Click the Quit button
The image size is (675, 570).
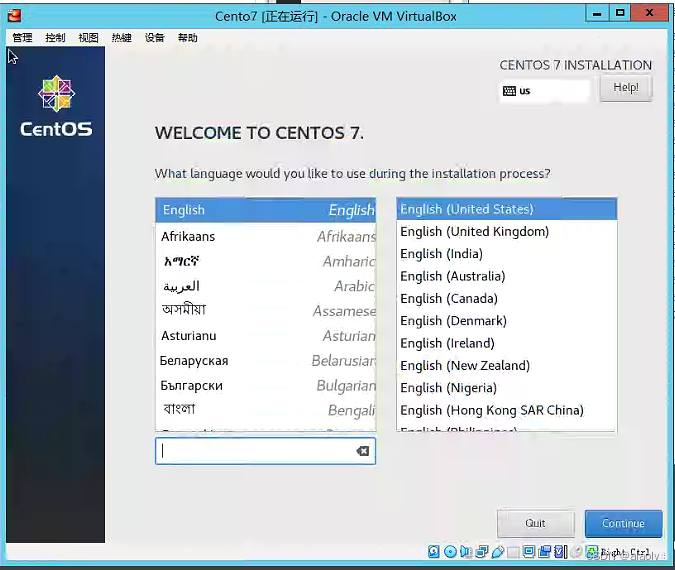[536, 523]
